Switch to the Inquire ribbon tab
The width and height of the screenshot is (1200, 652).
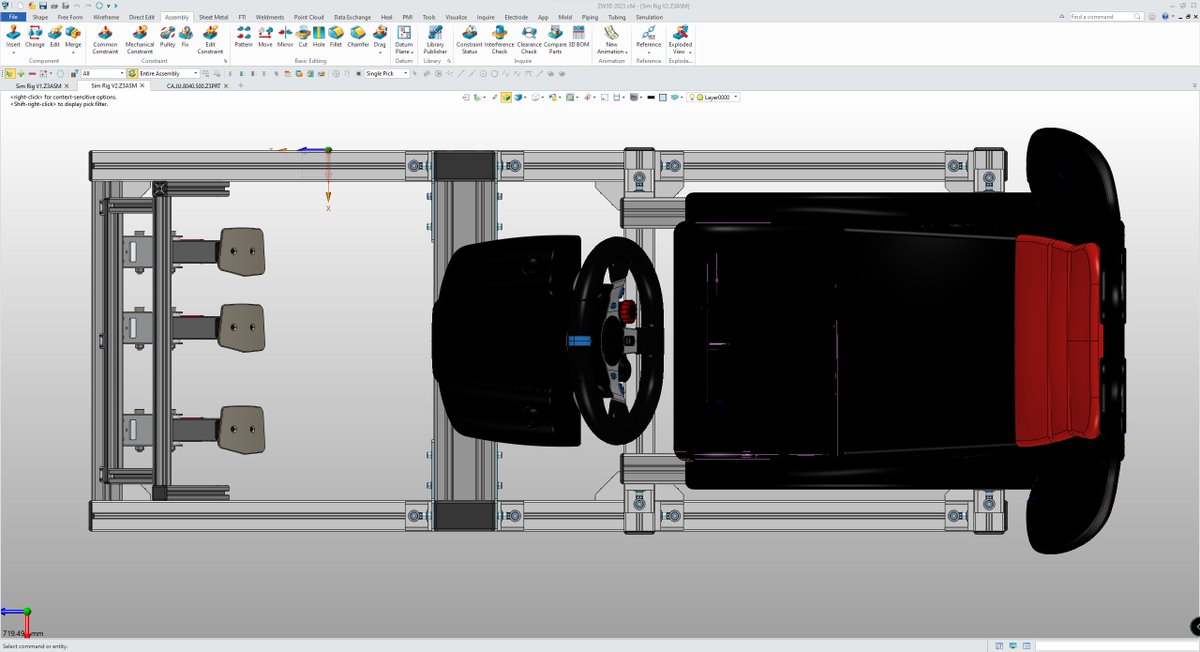tap(485, 17)
